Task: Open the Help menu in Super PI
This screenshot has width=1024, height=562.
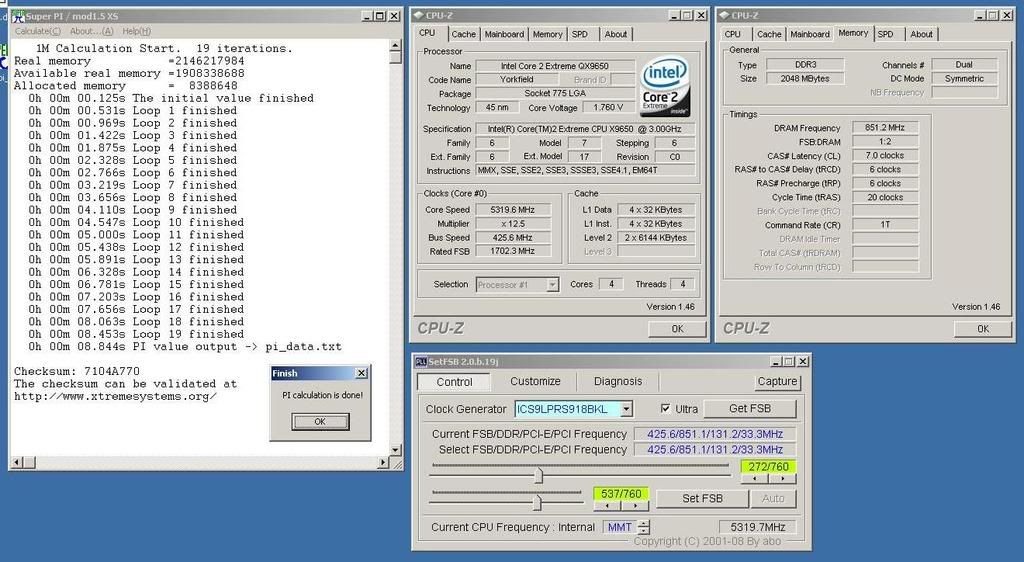Action: [x=136, y=31]
